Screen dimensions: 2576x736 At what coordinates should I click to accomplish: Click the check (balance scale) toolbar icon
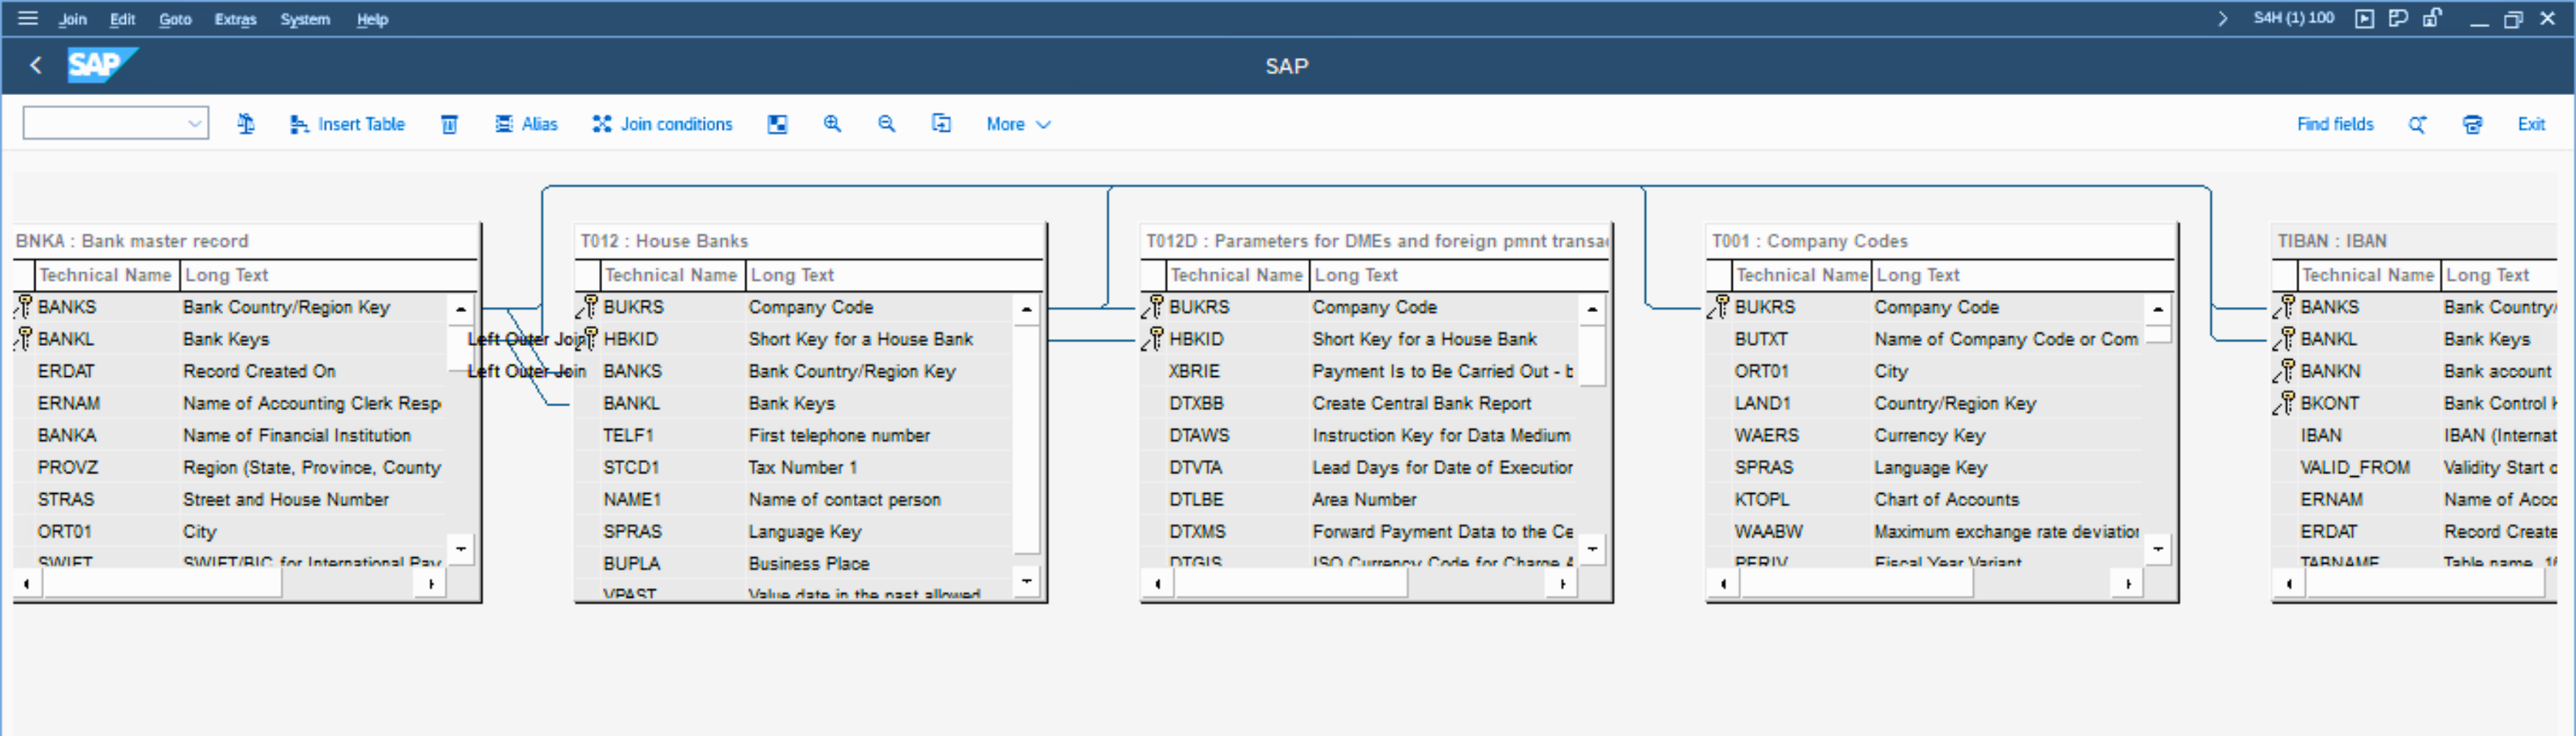coord(246,124)
